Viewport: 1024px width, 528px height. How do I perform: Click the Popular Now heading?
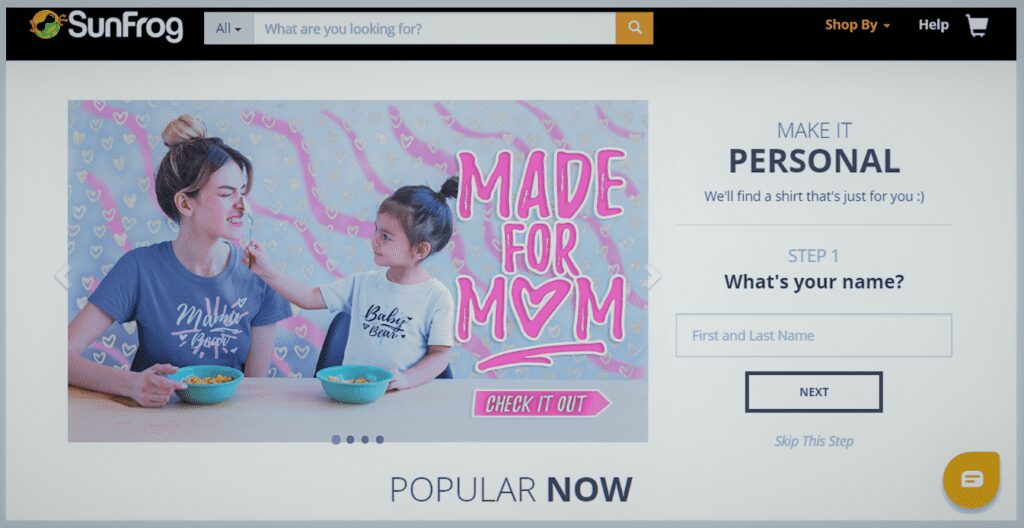[x=511, y=489]
